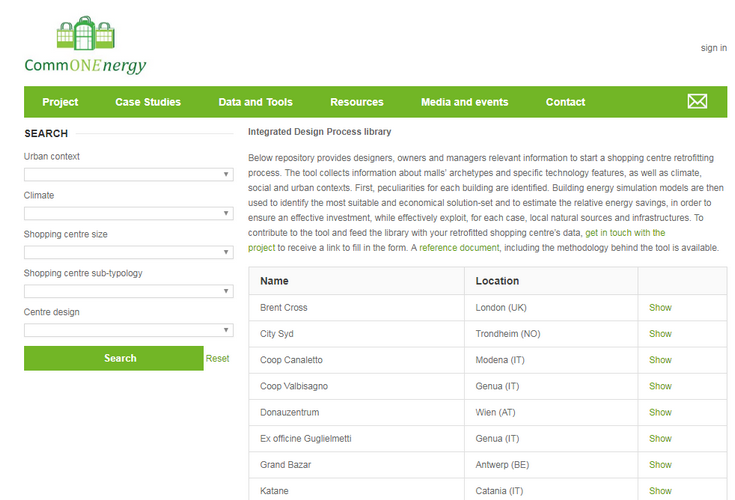
Task: Show details for Donauzentrum
Action: (660, 412)
